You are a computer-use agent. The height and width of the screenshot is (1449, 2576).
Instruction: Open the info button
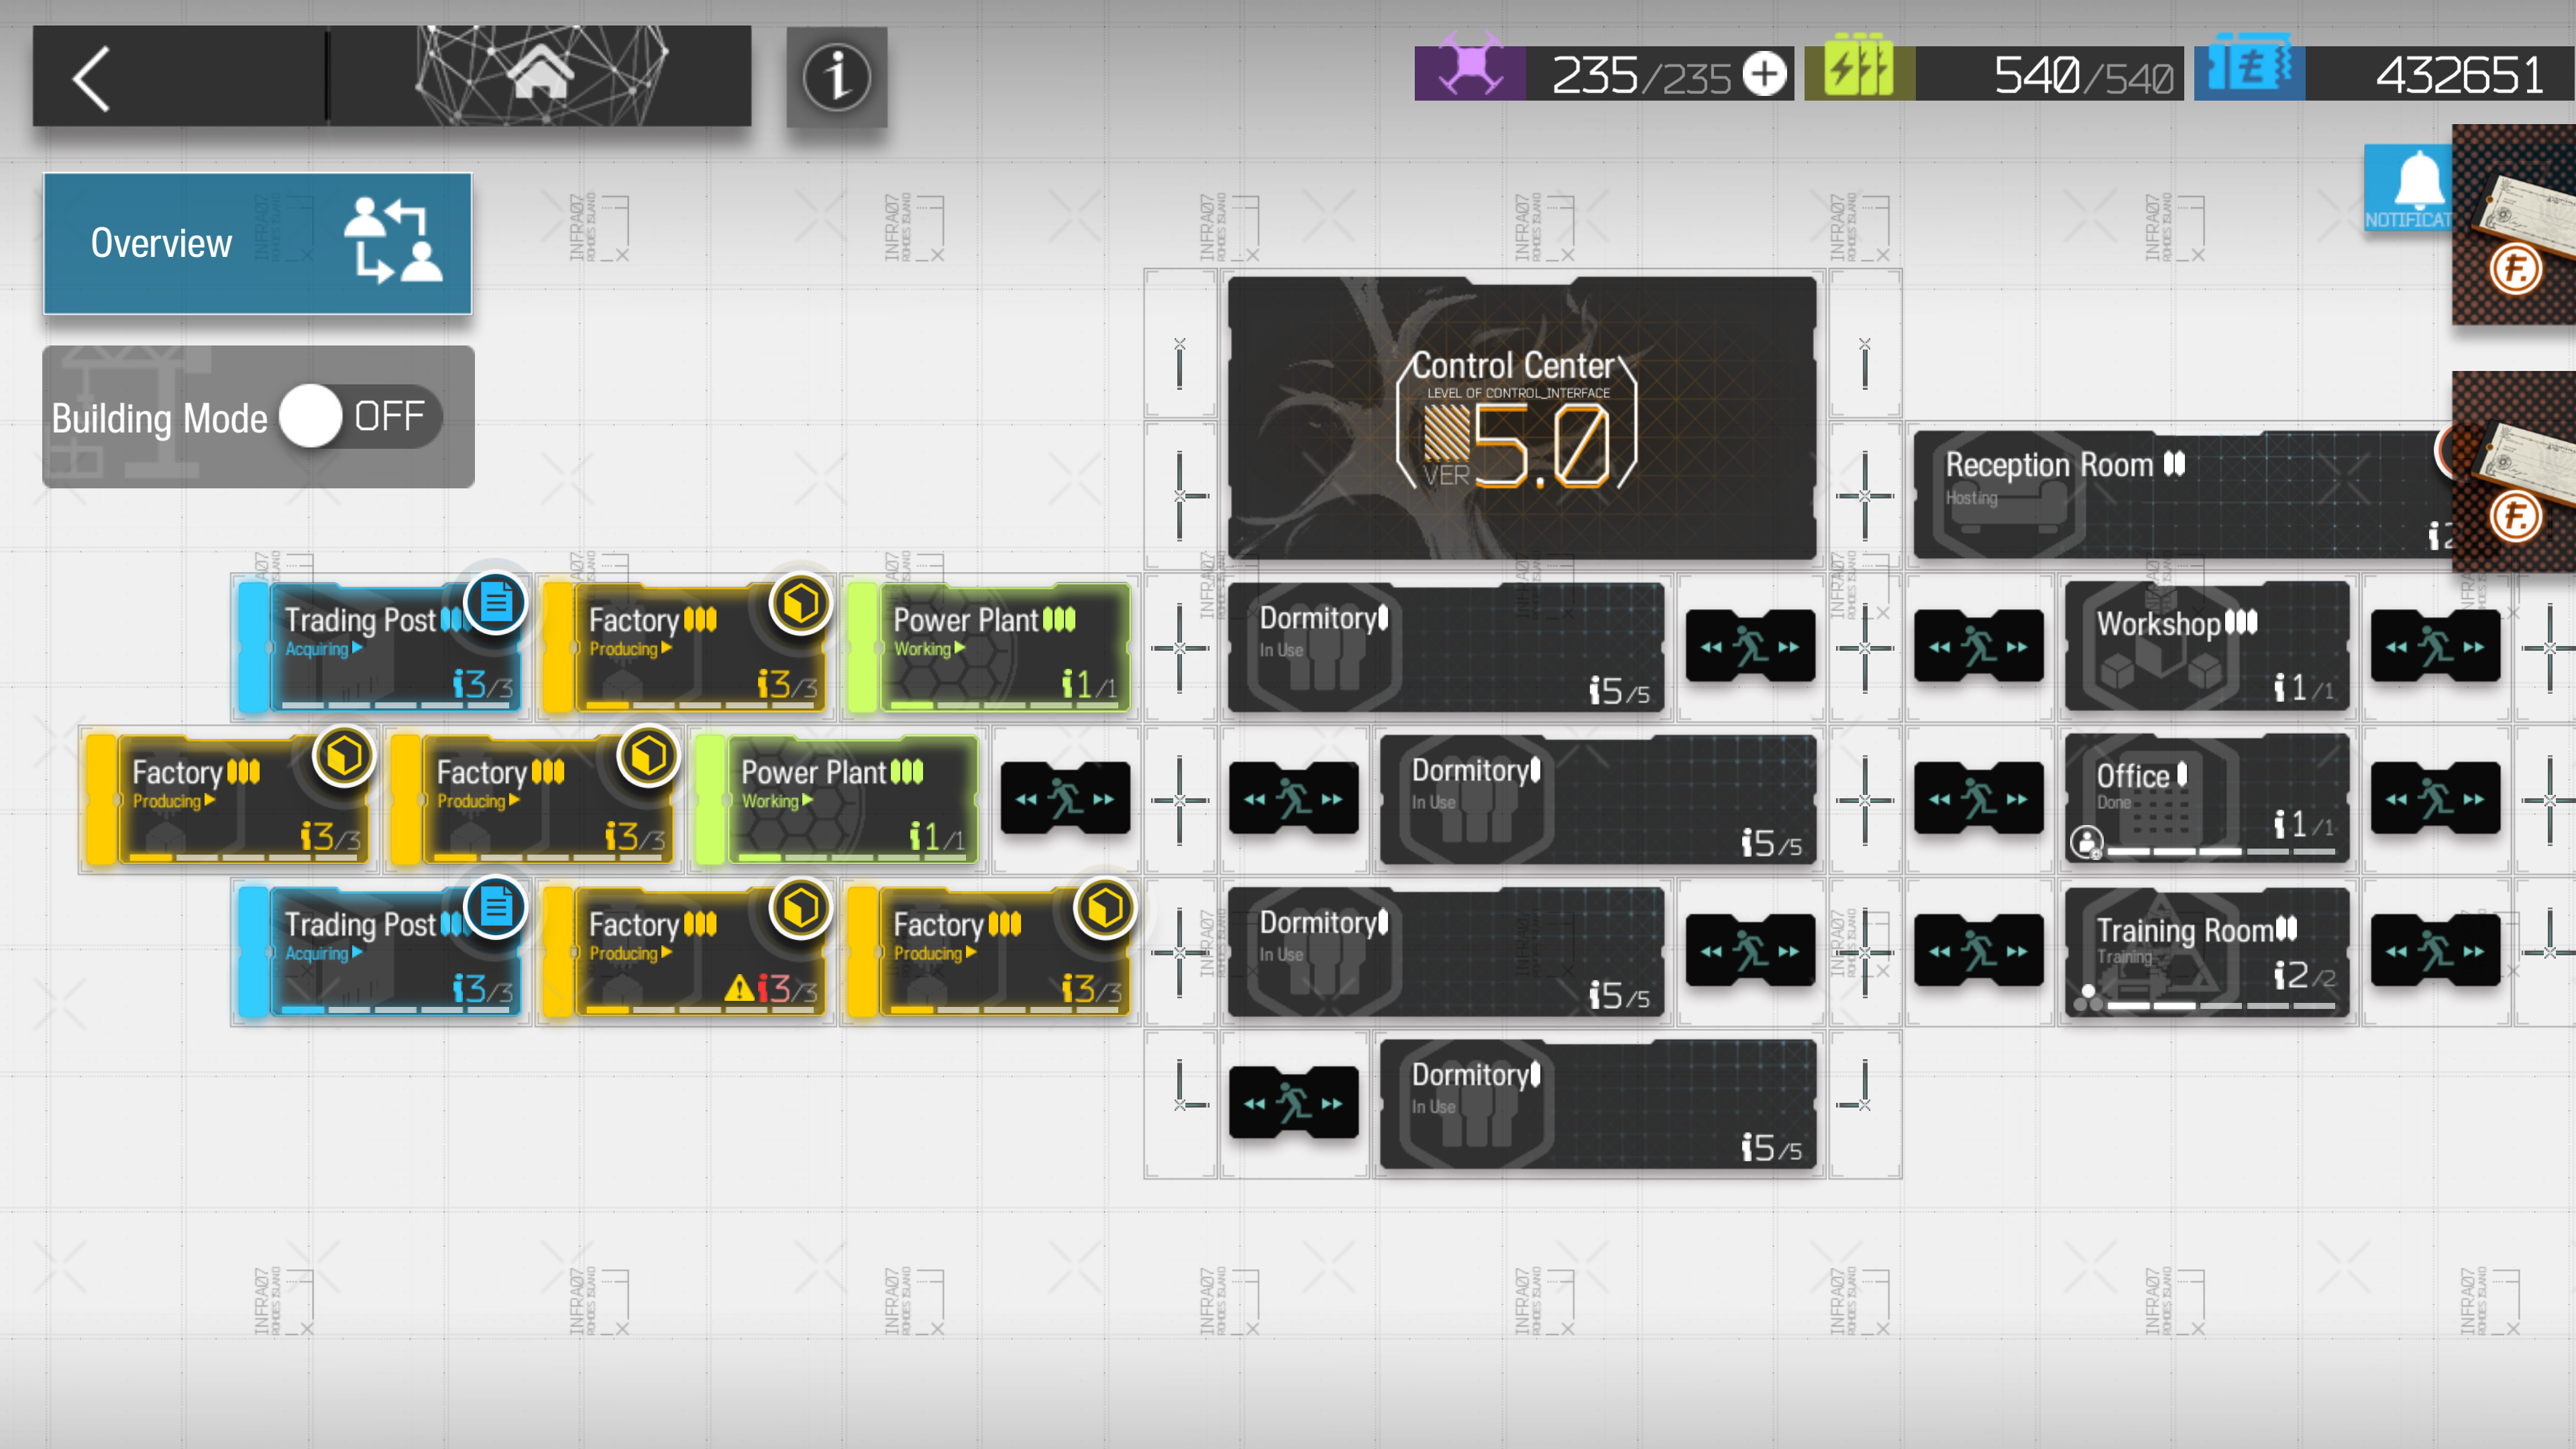[x=836, y=77]
